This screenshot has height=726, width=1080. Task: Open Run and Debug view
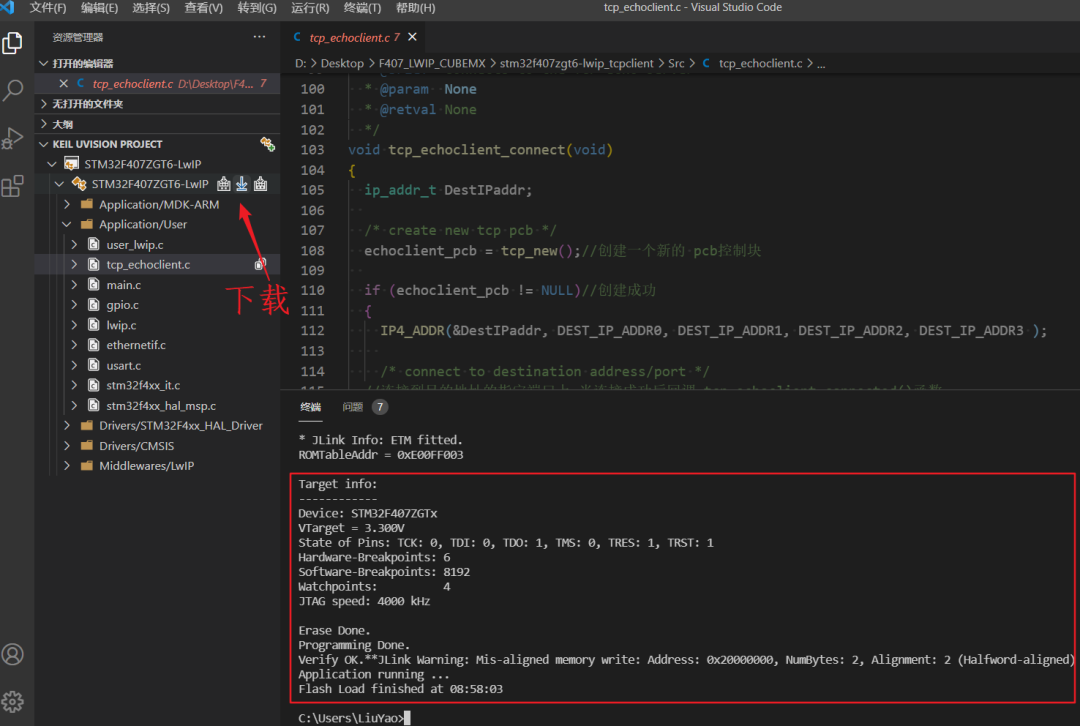(12, 138)
